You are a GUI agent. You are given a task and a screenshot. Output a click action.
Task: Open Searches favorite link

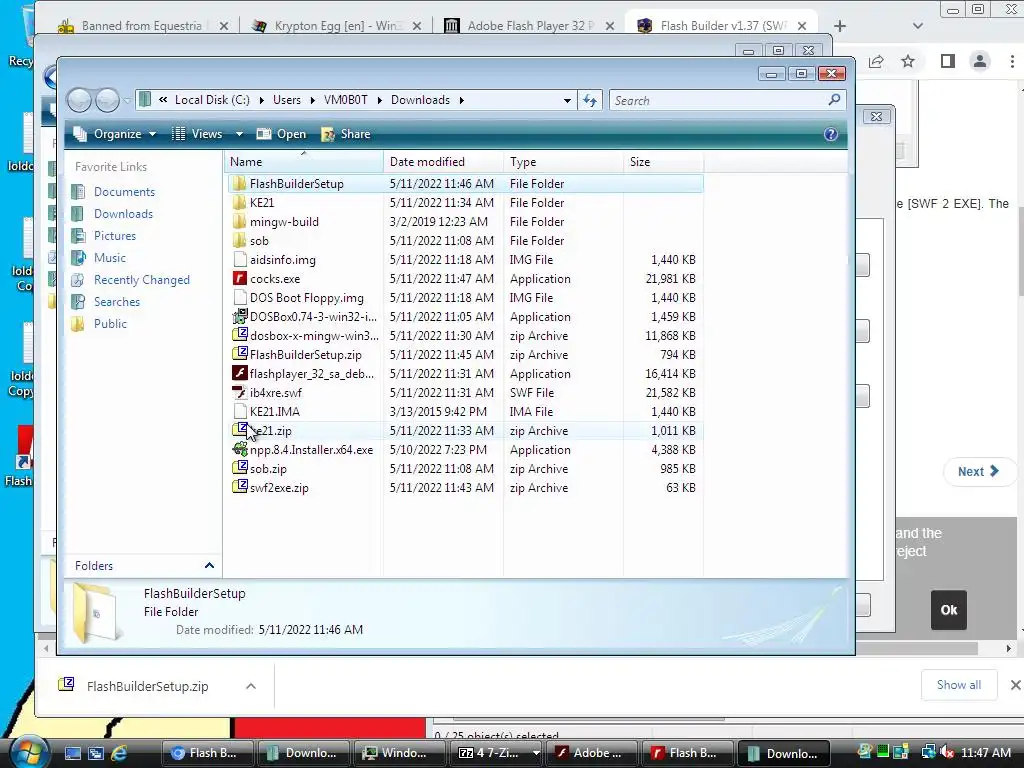point(117,302)
